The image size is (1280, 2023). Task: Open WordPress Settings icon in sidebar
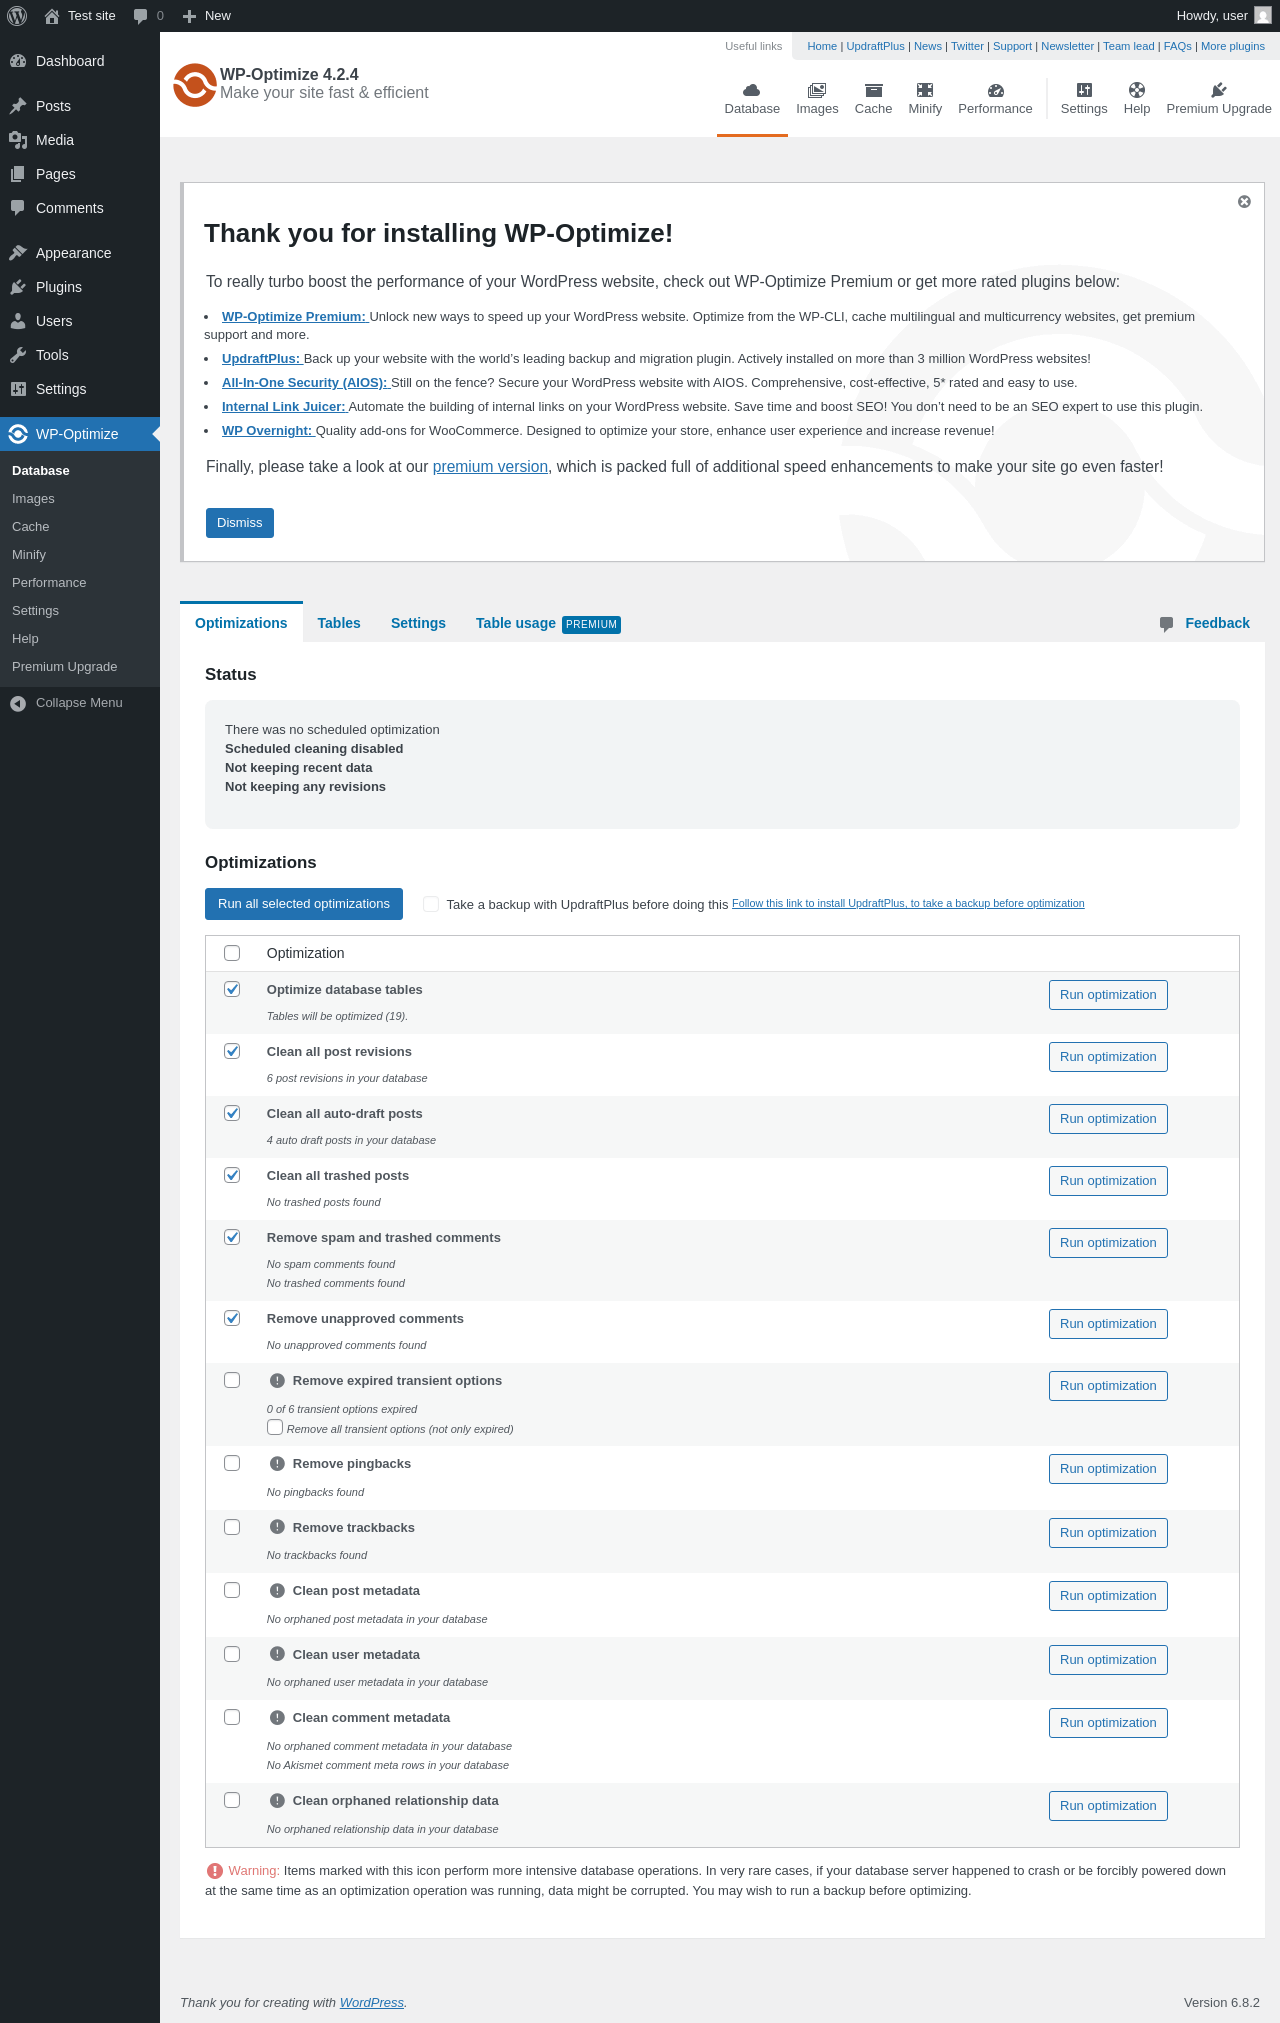18,389
